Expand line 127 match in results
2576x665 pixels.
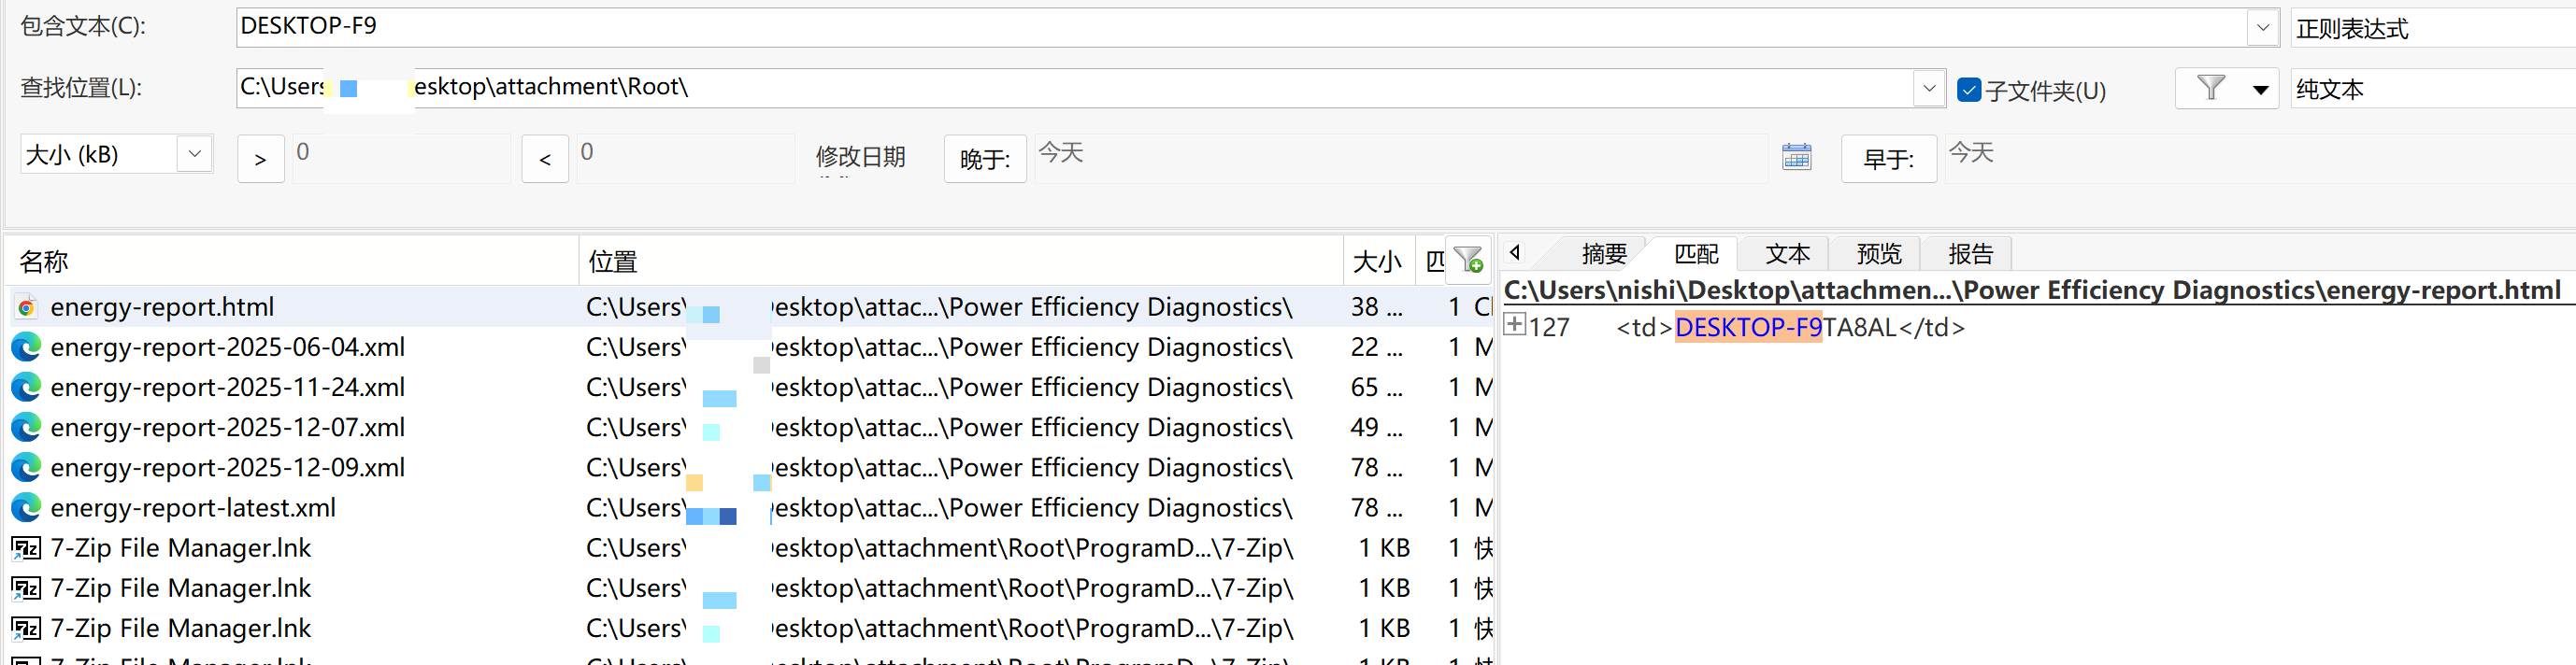click(x=1515, y=325)
